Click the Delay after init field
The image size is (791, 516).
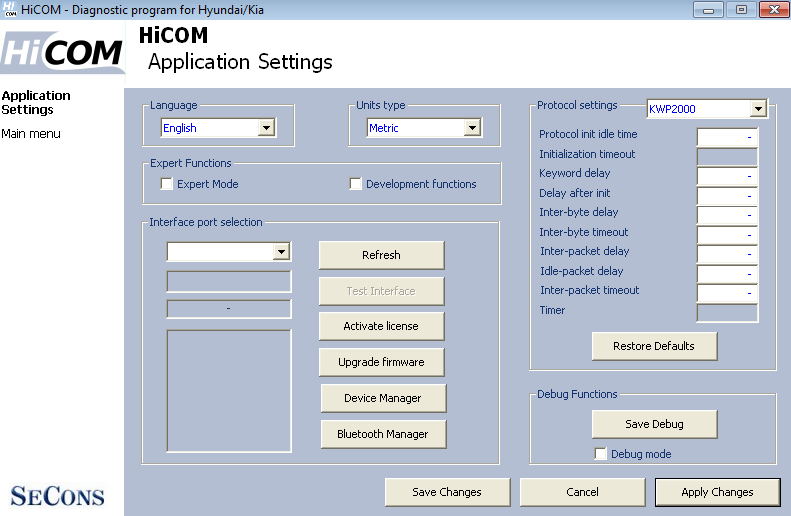[727, 196]
